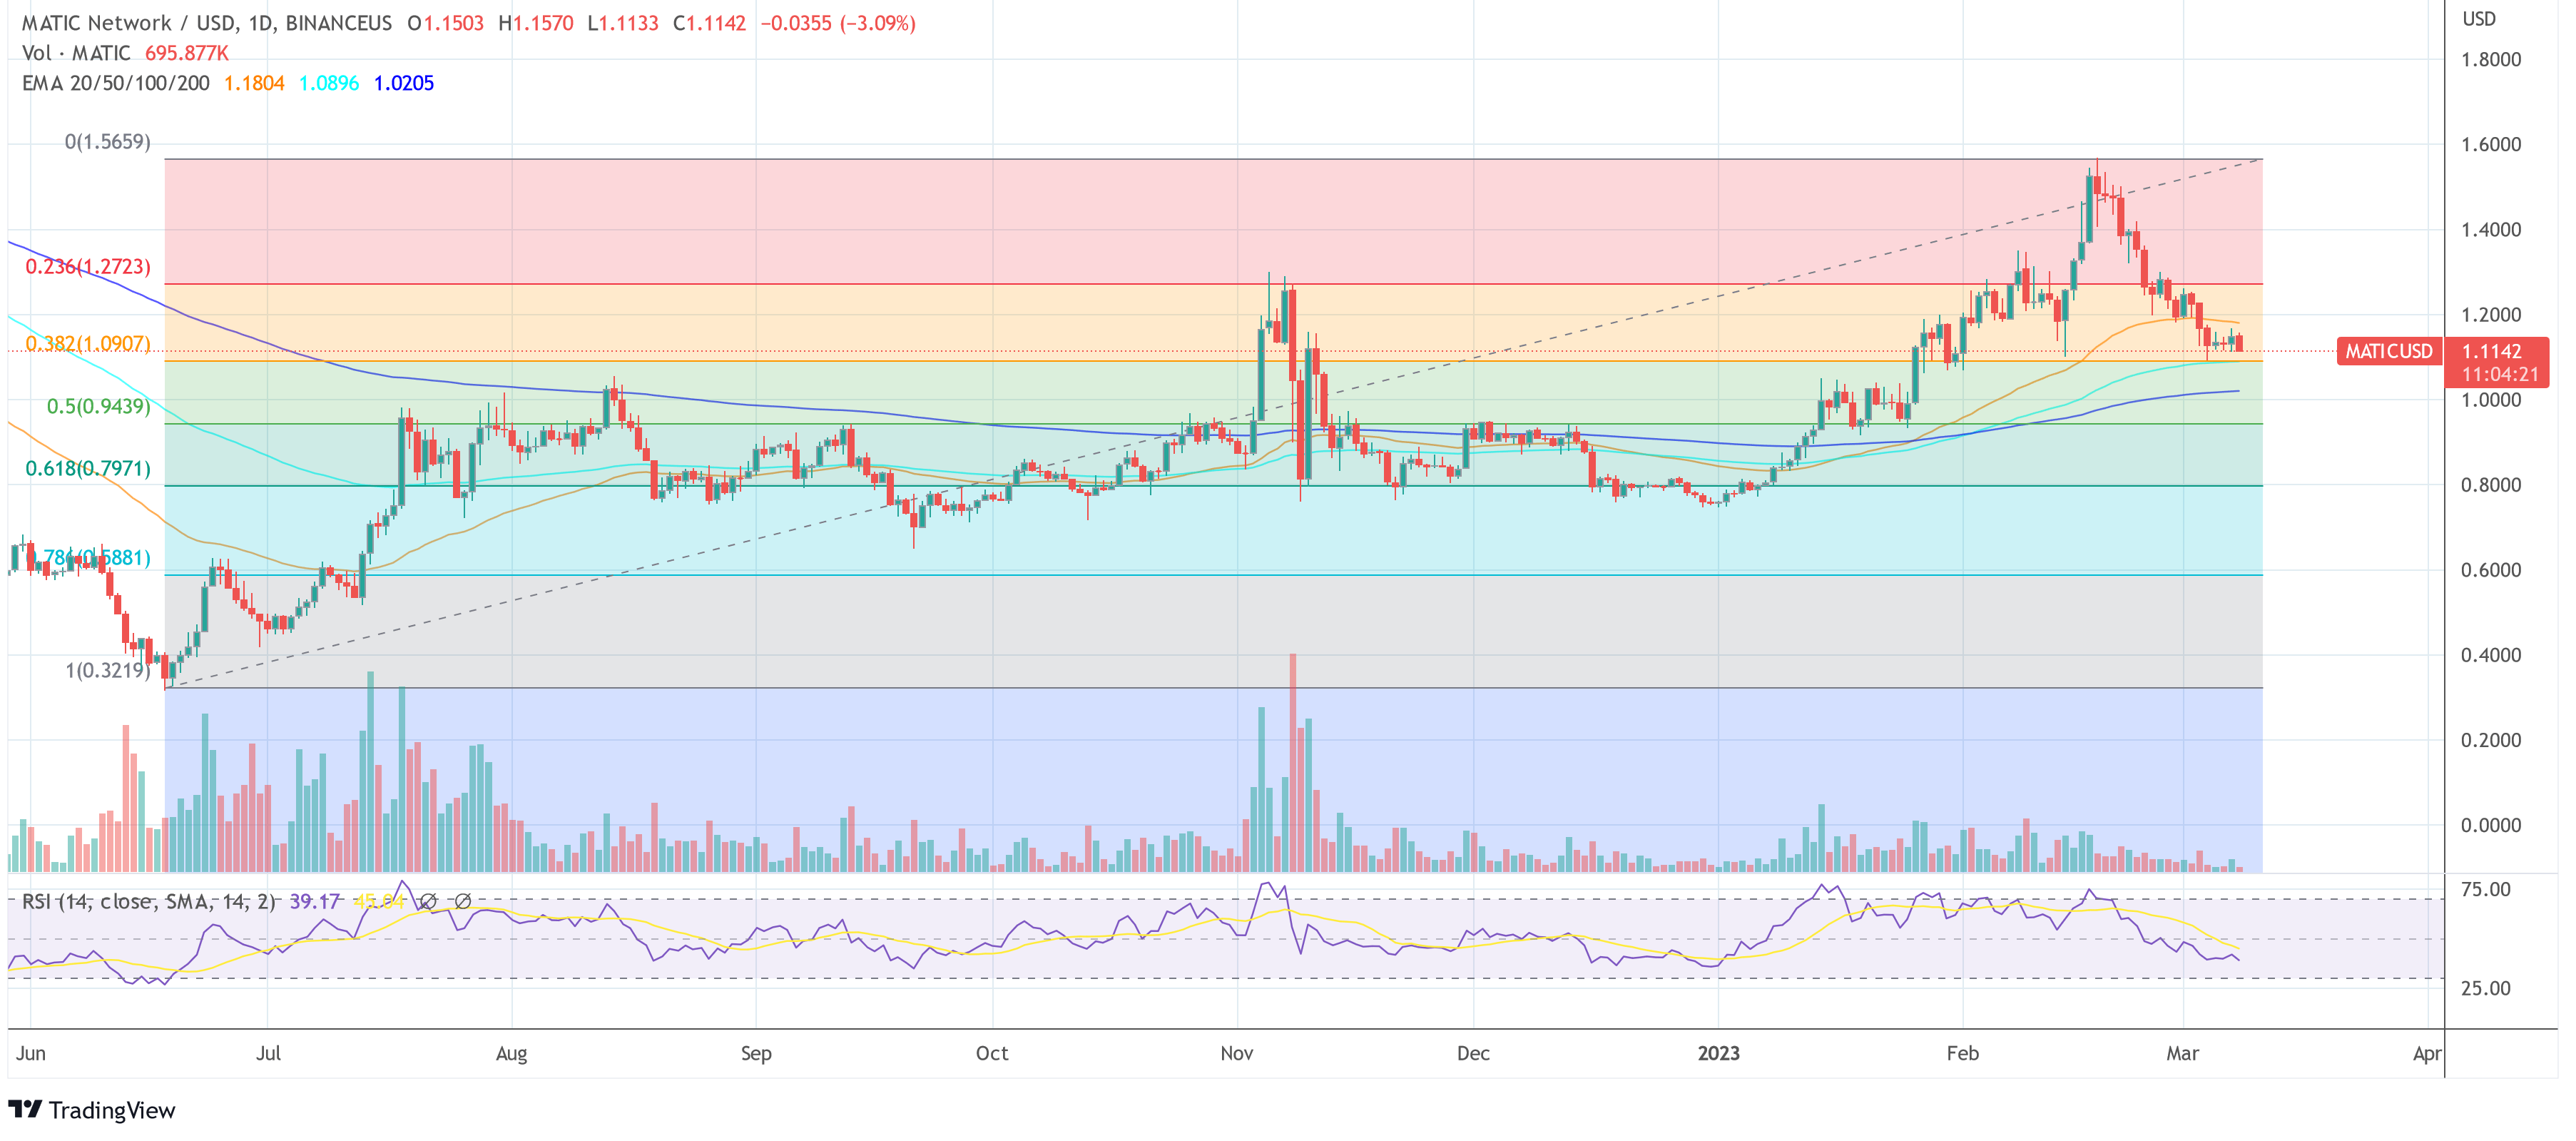This screenshot has width=2576, height=1141.
Task: Click the tallest red volume bar in November
Action: [1293, 762]
